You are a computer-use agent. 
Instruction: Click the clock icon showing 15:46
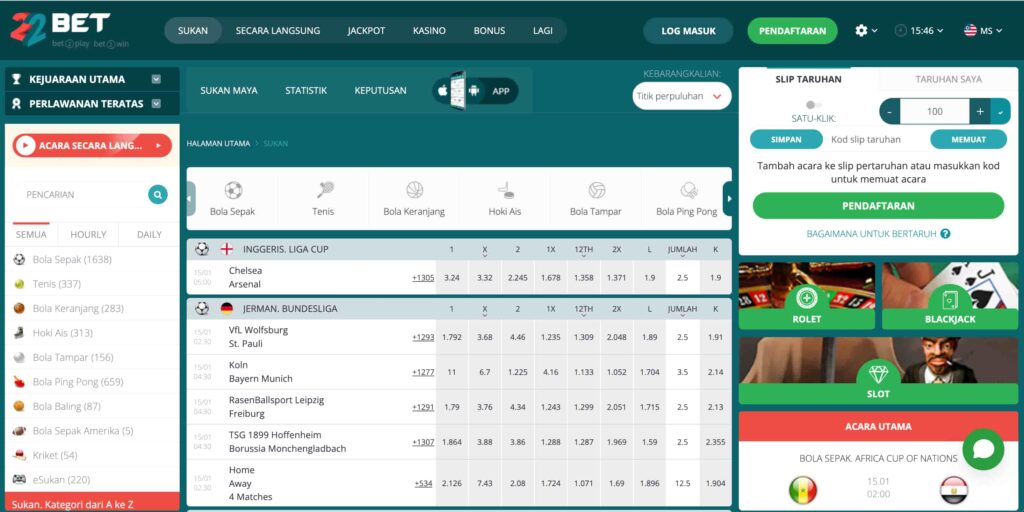(x=901, y=31)
